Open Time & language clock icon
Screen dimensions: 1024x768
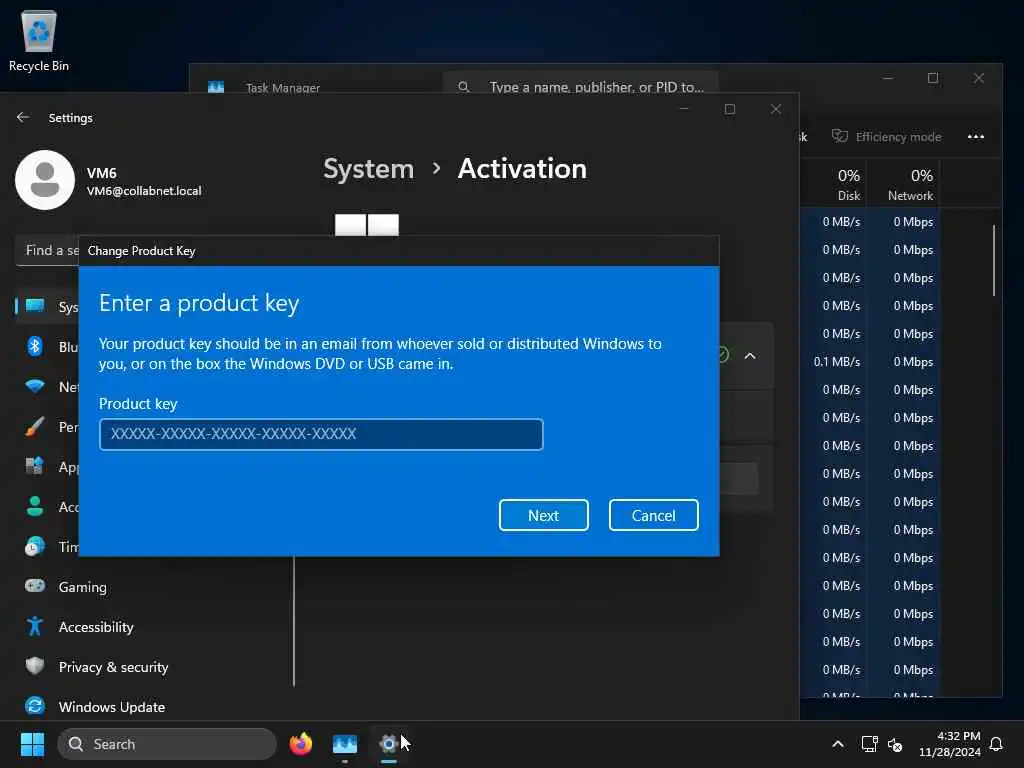coord(35,546)
